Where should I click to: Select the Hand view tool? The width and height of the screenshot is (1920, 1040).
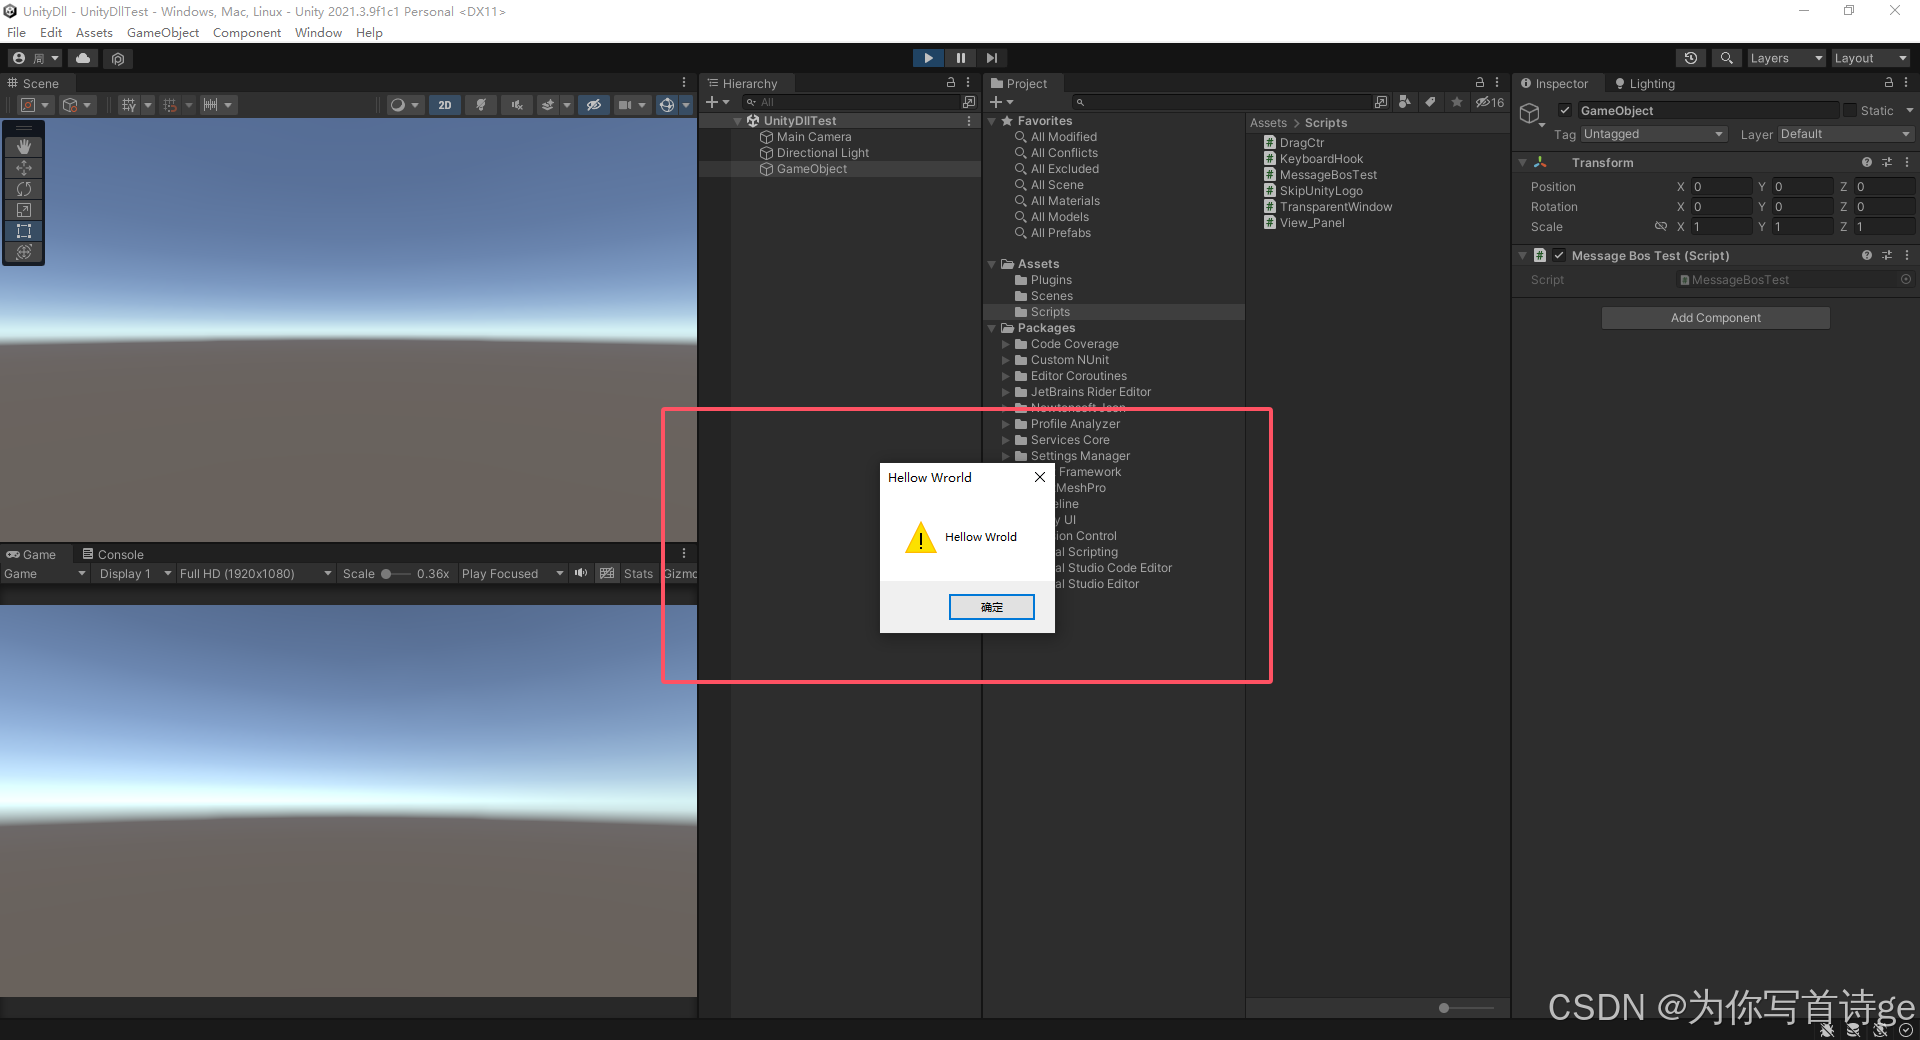point(24,147)
